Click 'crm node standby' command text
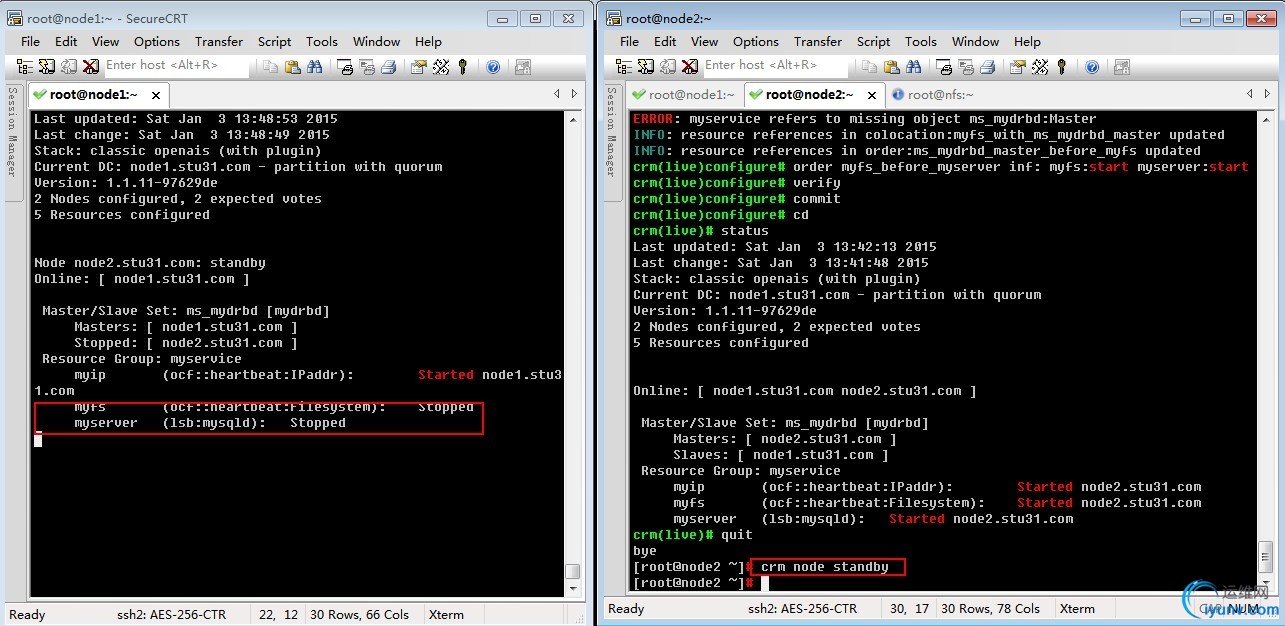Screen dimensions: 1285x626 (x=825, y=567)
